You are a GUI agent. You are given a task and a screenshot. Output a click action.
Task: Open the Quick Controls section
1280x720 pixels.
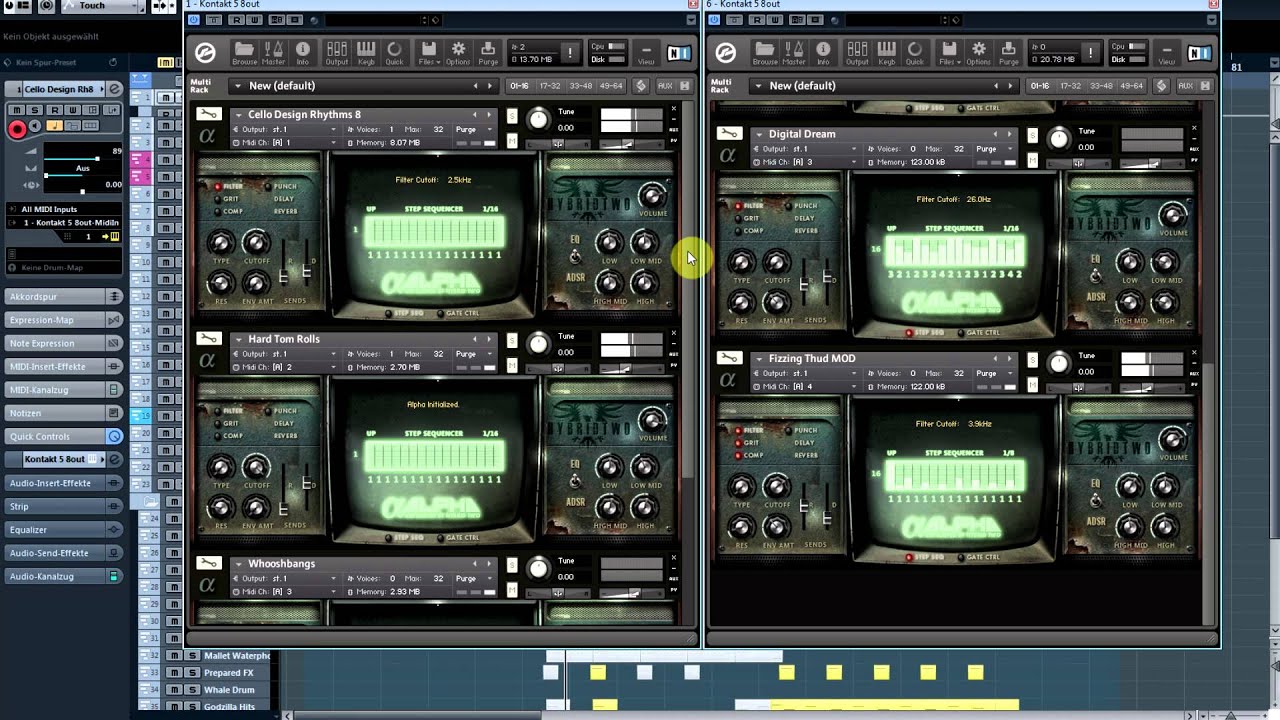pyautogui.click(x=64, y=436)
